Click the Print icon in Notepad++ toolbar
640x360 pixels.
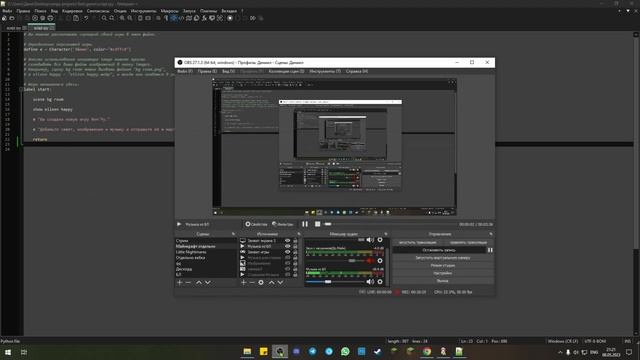(51, 18)
